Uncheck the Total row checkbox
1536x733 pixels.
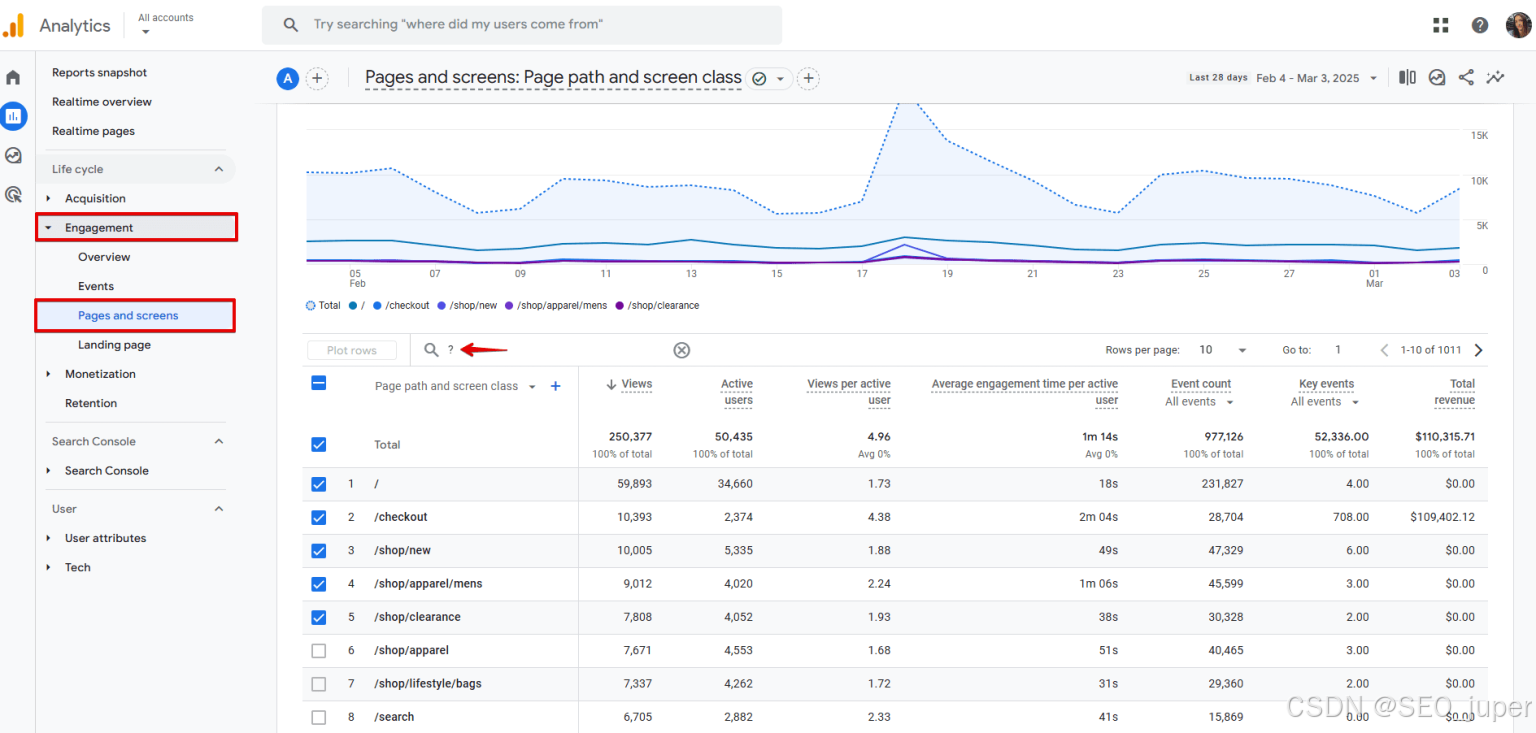(319, 444)
